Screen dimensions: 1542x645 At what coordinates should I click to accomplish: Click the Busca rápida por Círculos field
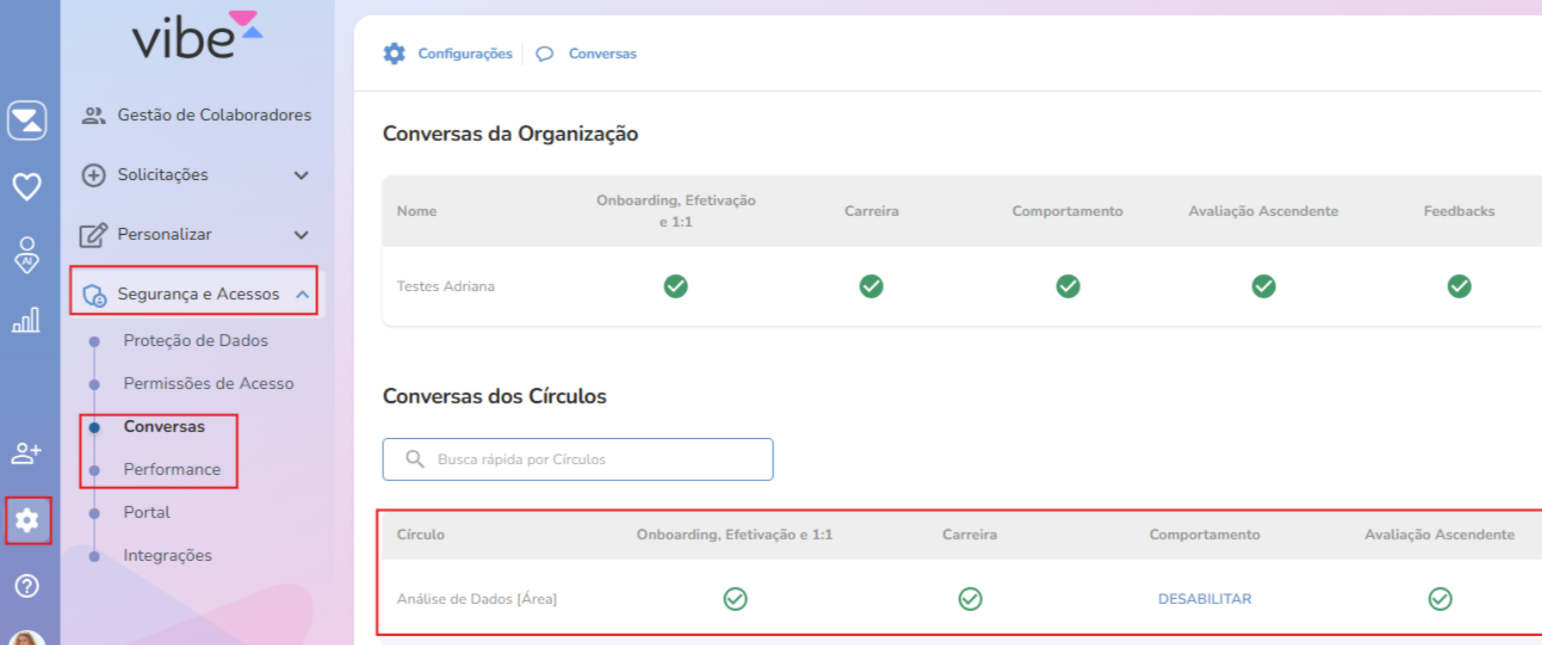click(578, 460)
